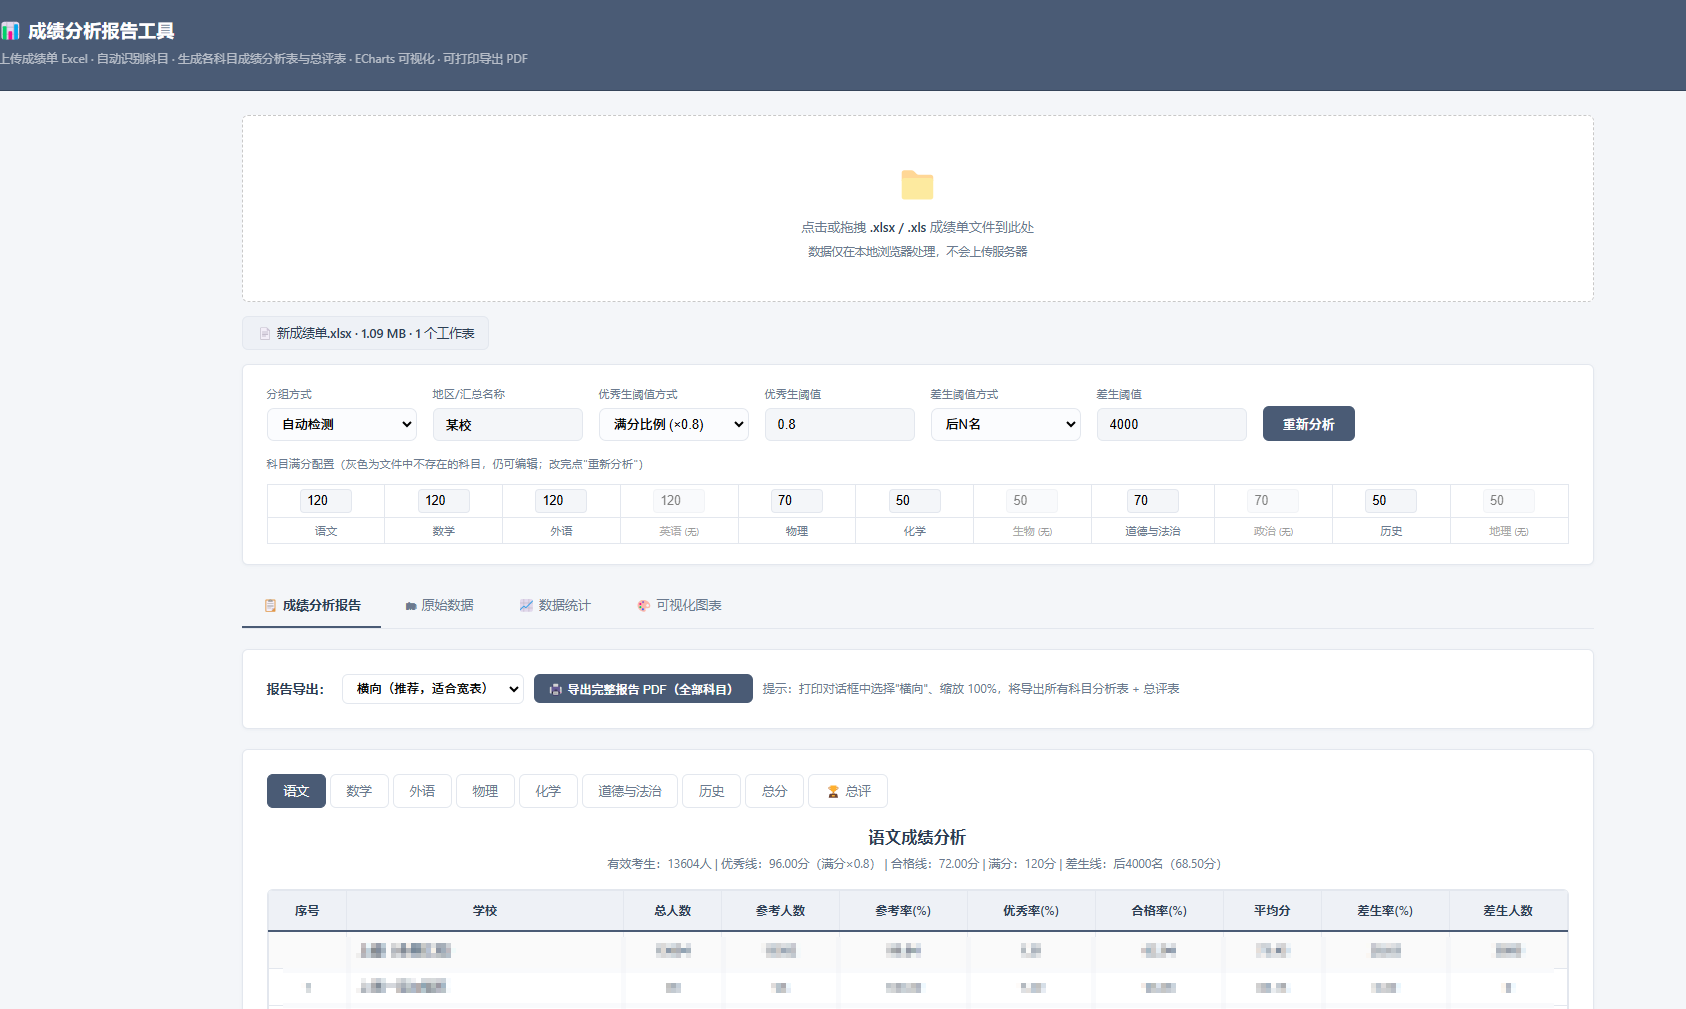The height and width of the screenshot is (1009, 1686).
Task: Click the 差生人数 column header
Action: click(1508, 911)
